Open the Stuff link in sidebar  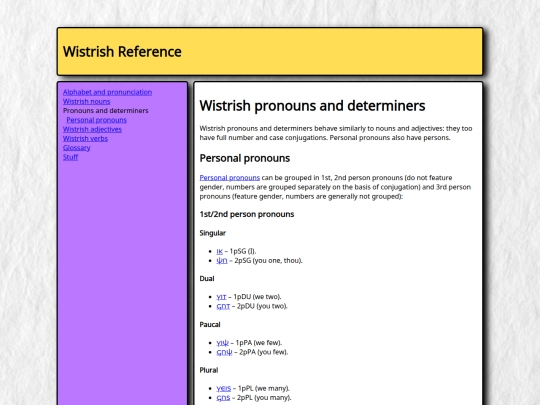click(70, 157)
